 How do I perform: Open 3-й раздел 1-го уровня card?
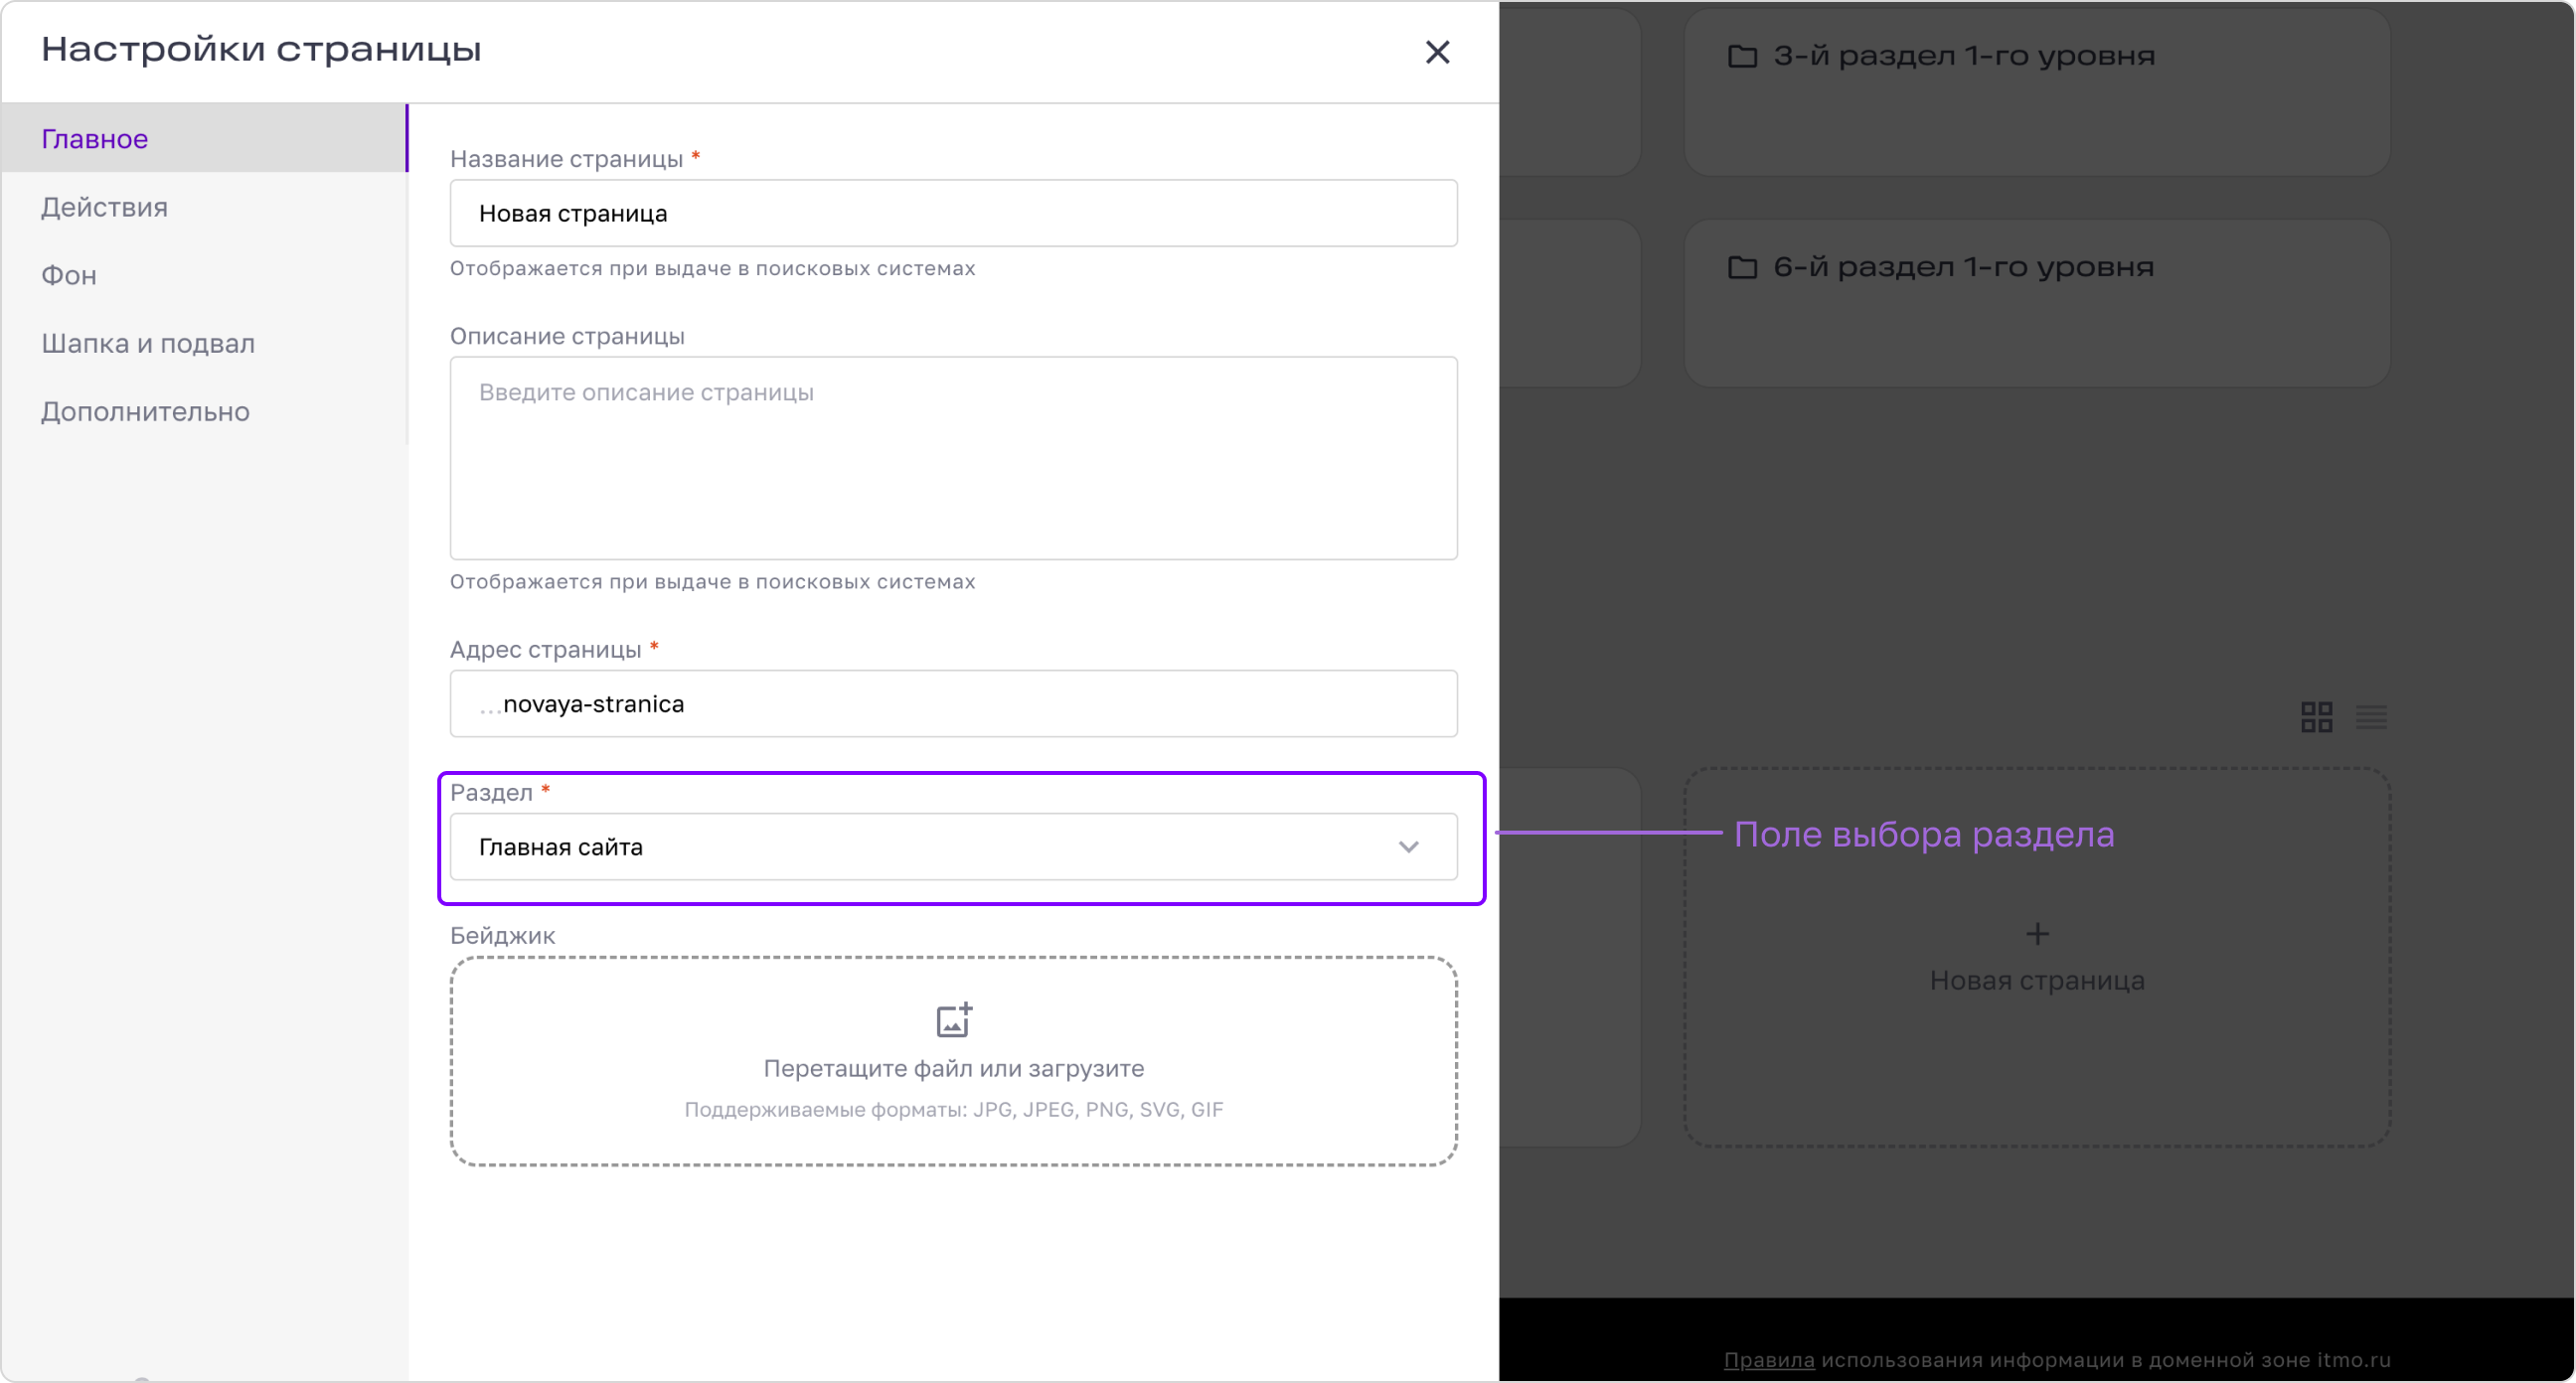point(2037,92)
